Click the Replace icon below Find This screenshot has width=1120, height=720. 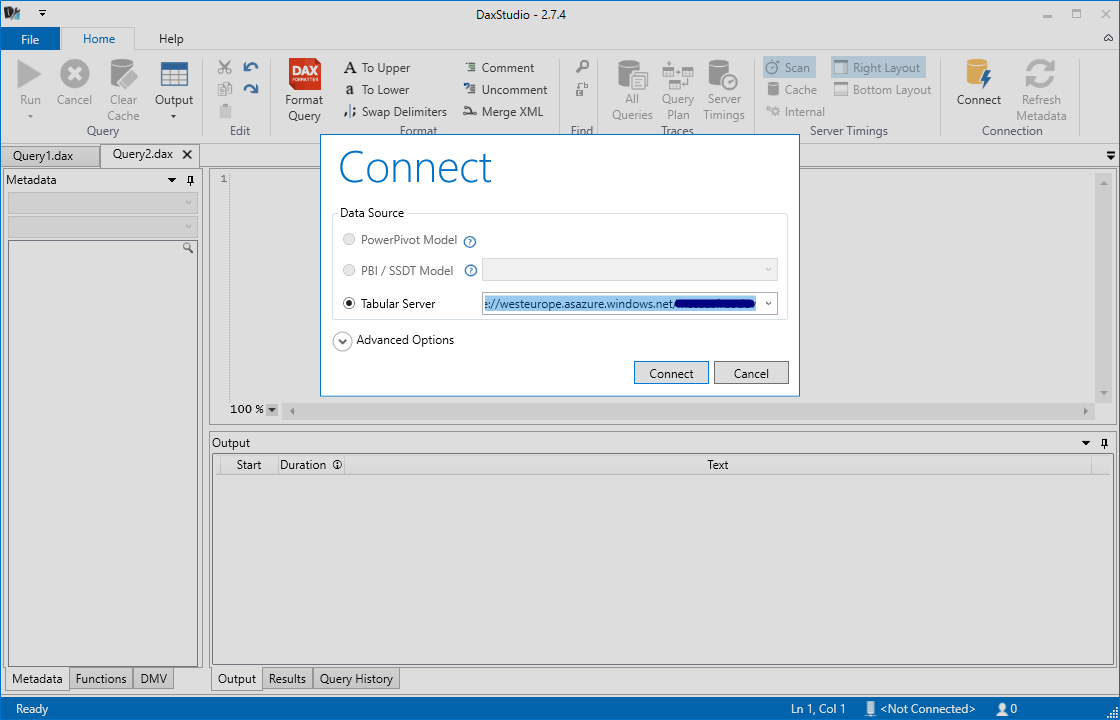582,89
